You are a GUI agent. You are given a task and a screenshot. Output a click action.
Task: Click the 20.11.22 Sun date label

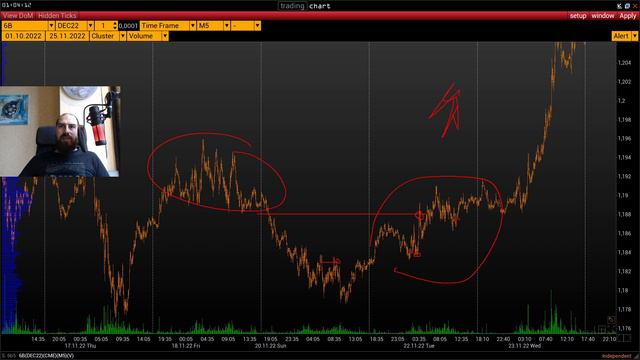point(271,346)
